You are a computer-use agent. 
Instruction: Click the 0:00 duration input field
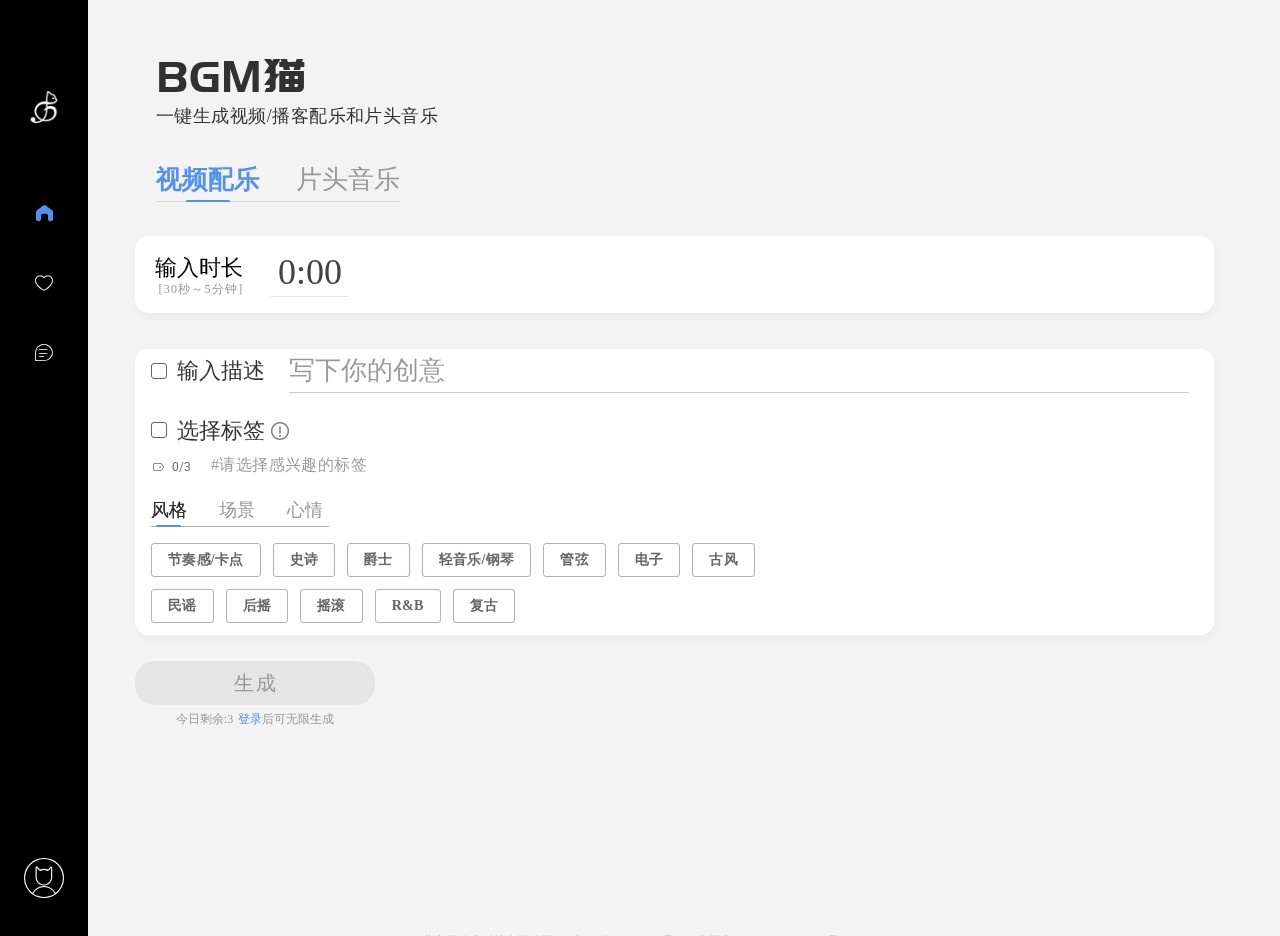[310, 272]
